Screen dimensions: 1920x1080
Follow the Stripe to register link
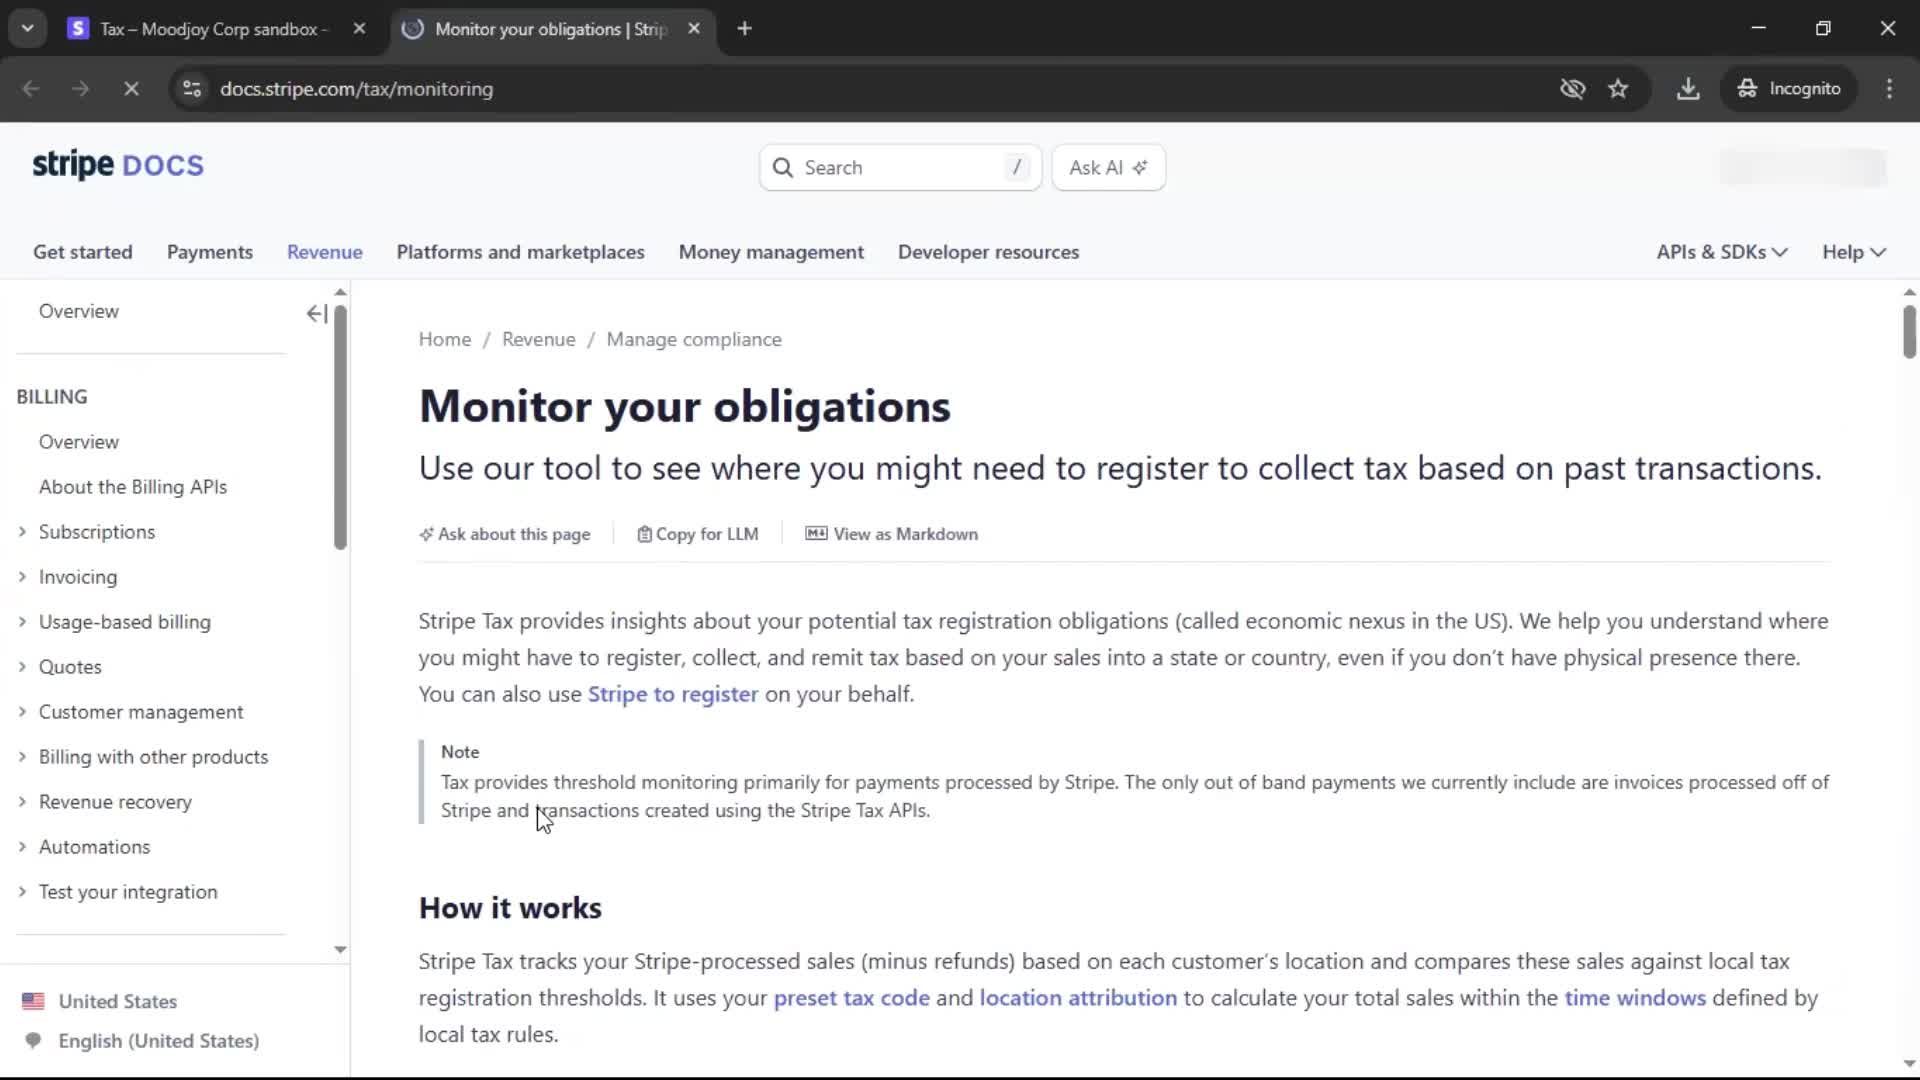click(x=672, y=694)
